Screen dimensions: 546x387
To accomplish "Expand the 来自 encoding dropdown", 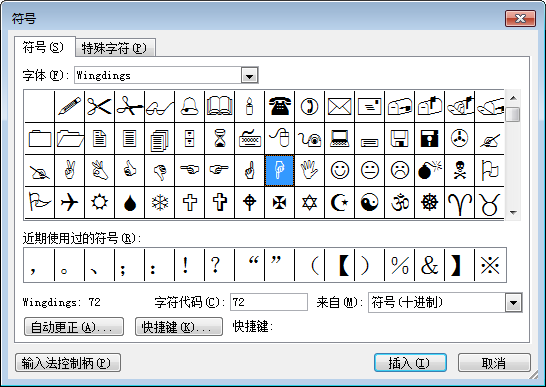I will (x=514, y=302).
